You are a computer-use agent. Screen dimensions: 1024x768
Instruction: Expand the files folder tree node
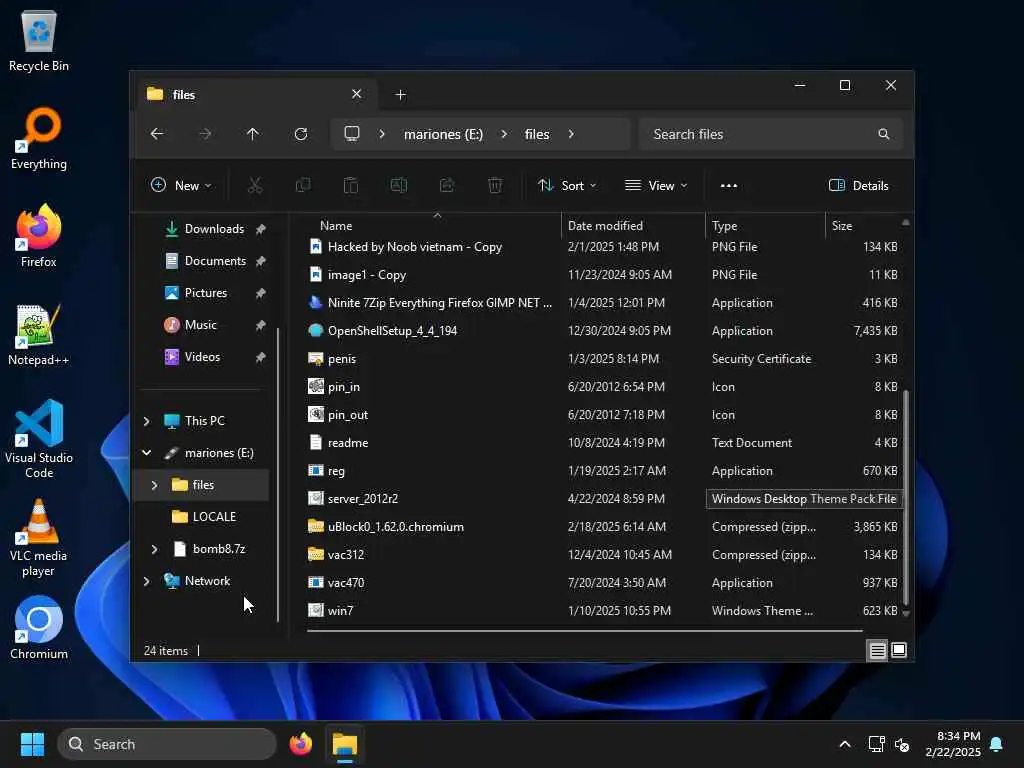click(x=154, y=485)
